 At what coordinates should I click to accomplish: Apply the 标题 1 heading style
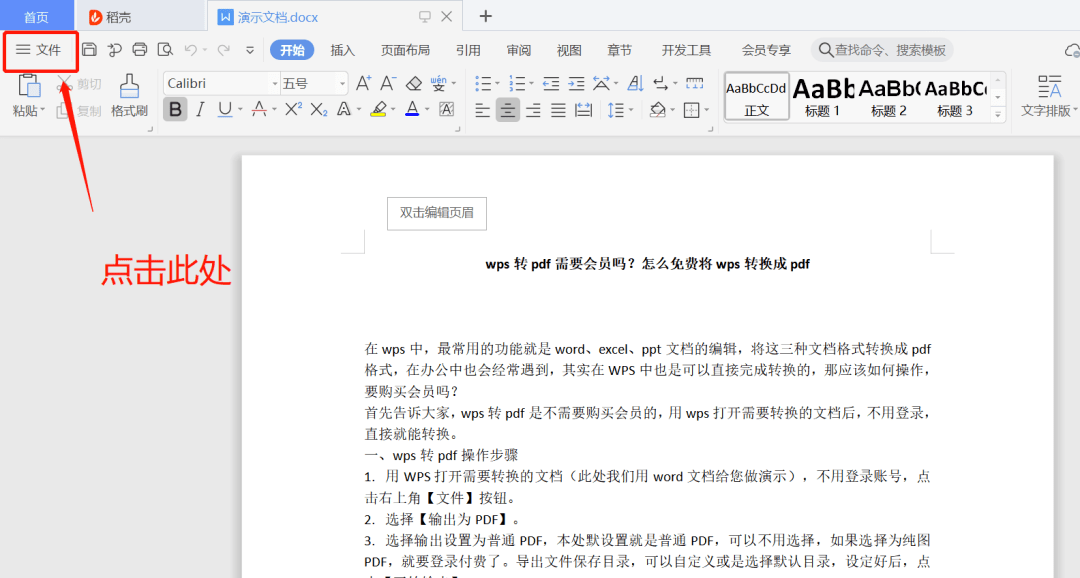pyautogui.click(x=822, y=97)
